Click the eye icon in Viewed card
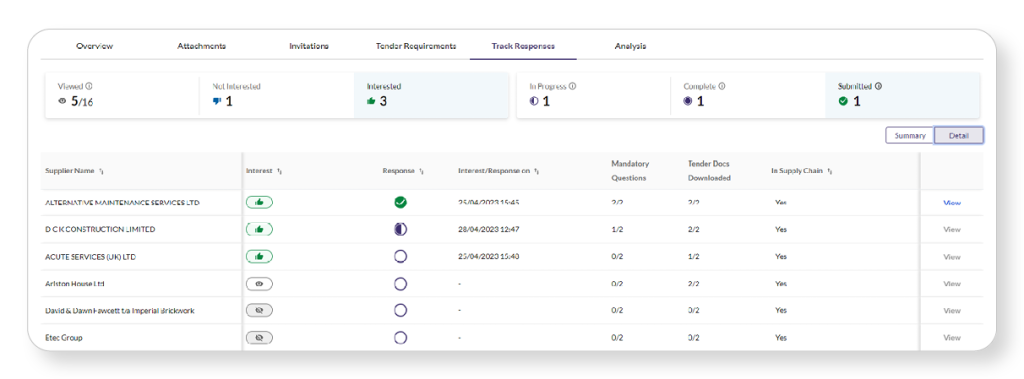 click(62, 101)
